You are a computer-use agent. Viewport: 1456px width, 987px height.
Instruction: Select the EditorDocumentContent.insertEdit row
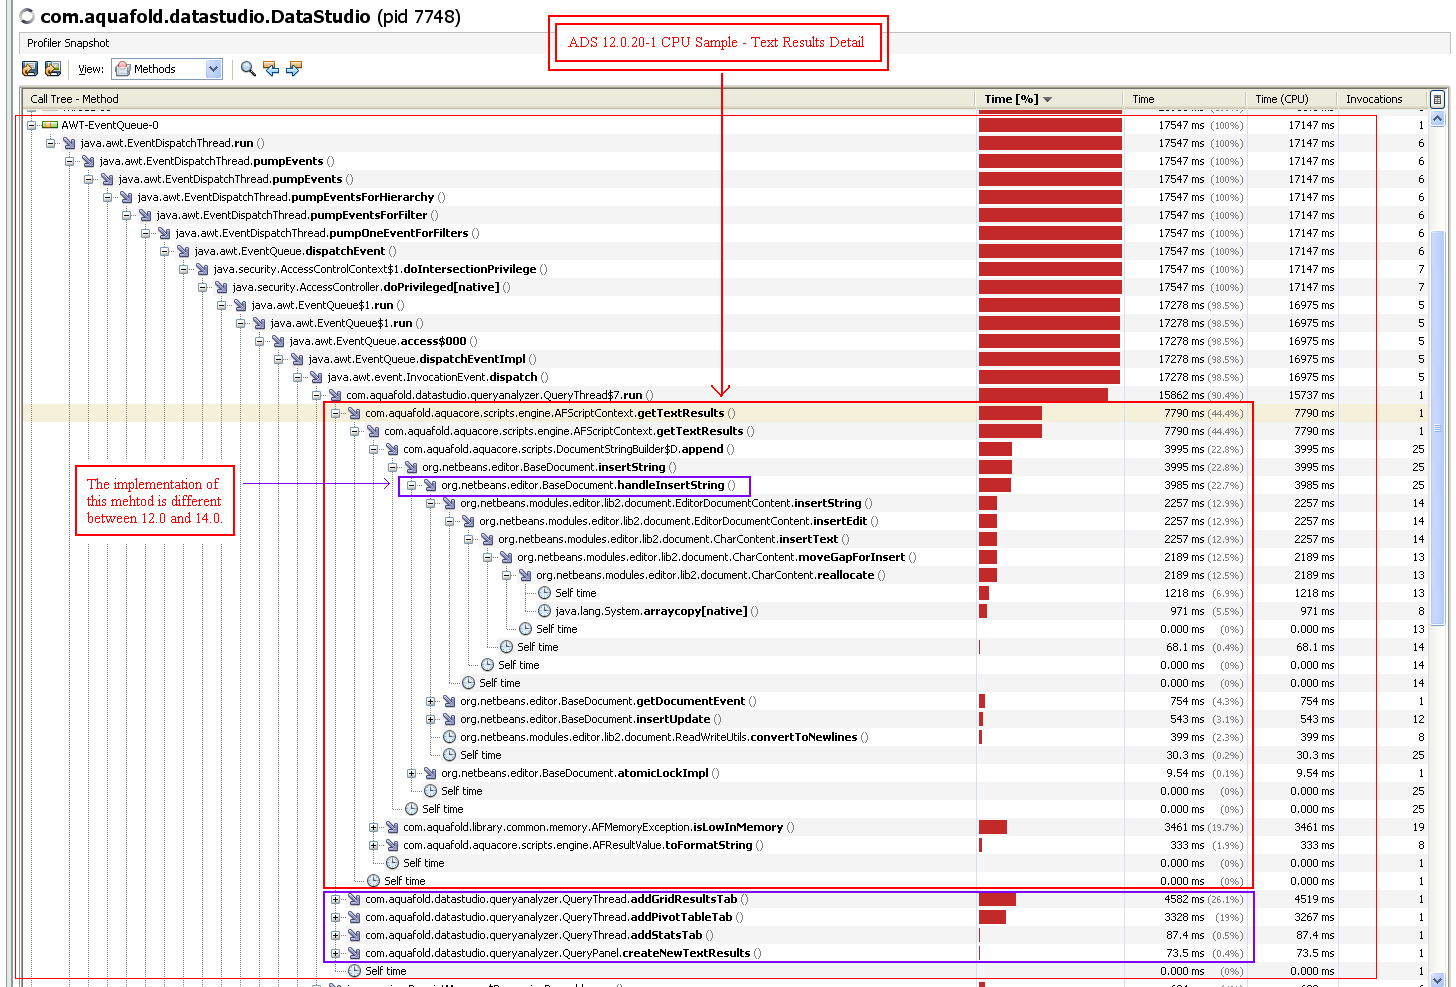(725, 521)
